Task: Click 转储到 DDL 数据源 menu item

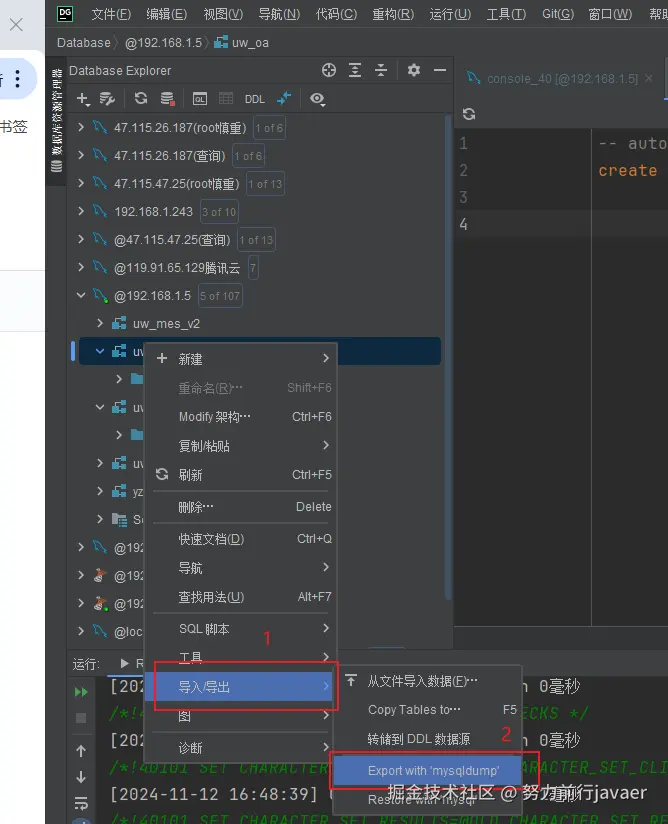Action: point(428,739)
